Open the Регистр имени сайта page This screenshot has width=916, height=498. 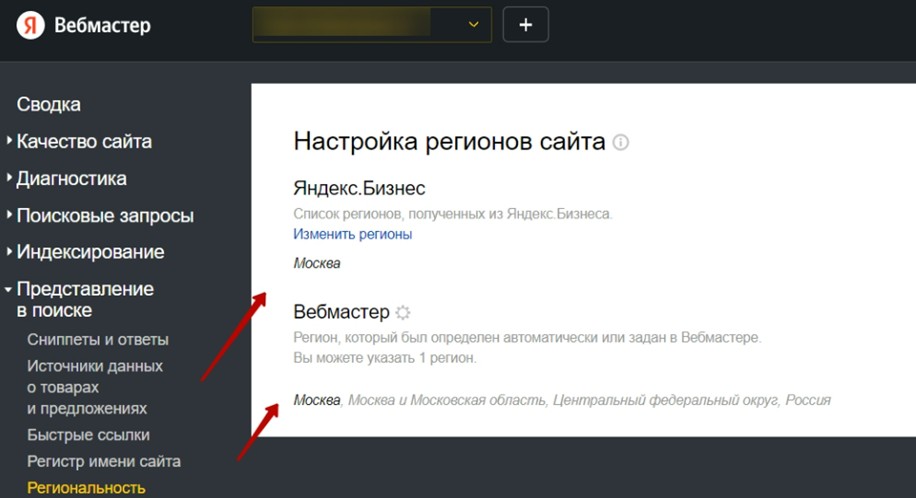tap(103, 461)
